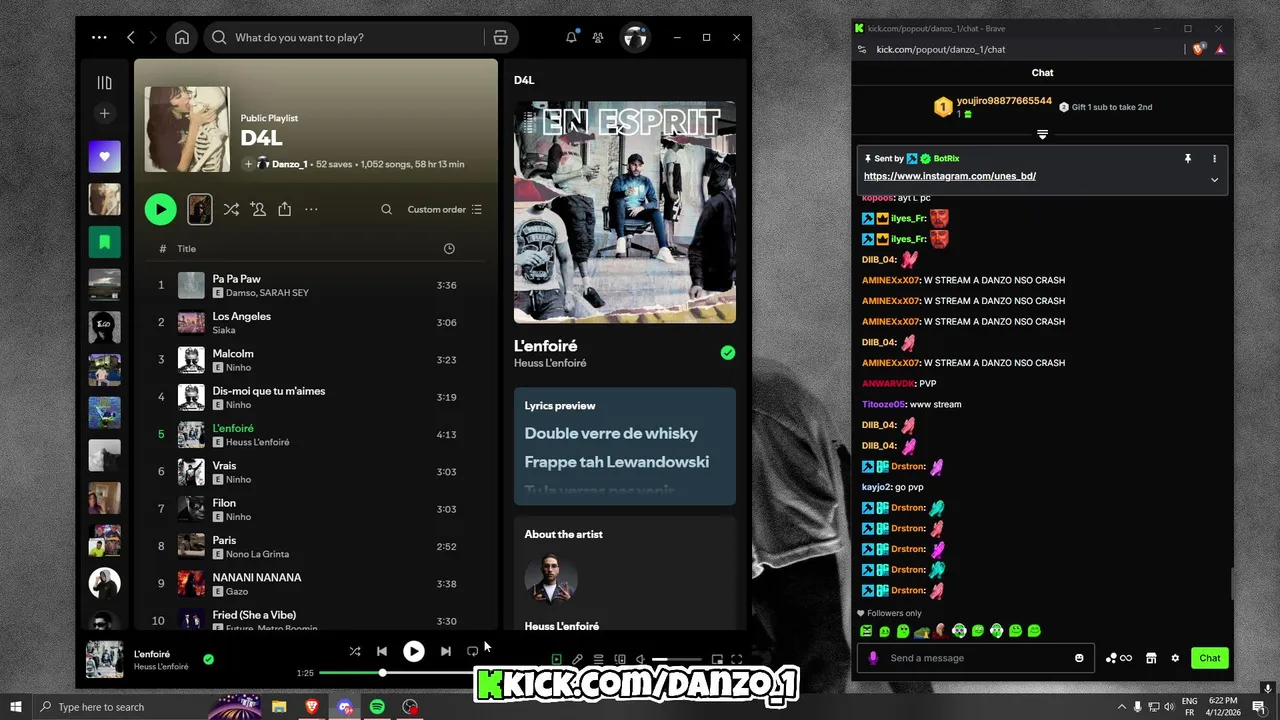The width and height of the screenshot is (1280, 720).
Task: Select track Vrais by Ninho
Action: point(316,472)
